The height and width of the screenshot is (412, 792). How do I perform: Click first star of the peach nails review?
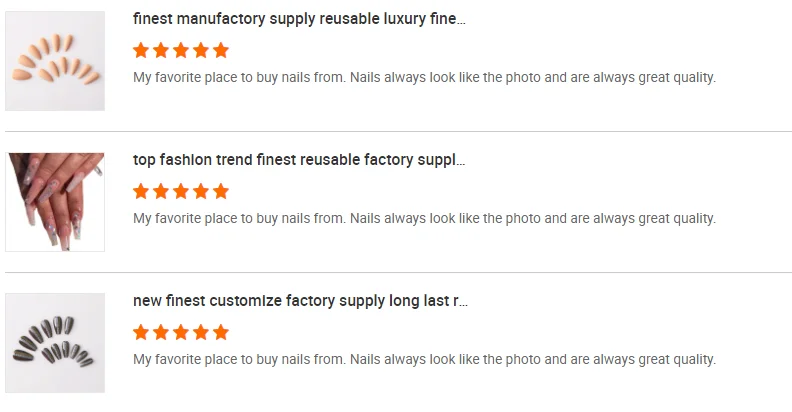pyautogui.click(x=141, y=50)
